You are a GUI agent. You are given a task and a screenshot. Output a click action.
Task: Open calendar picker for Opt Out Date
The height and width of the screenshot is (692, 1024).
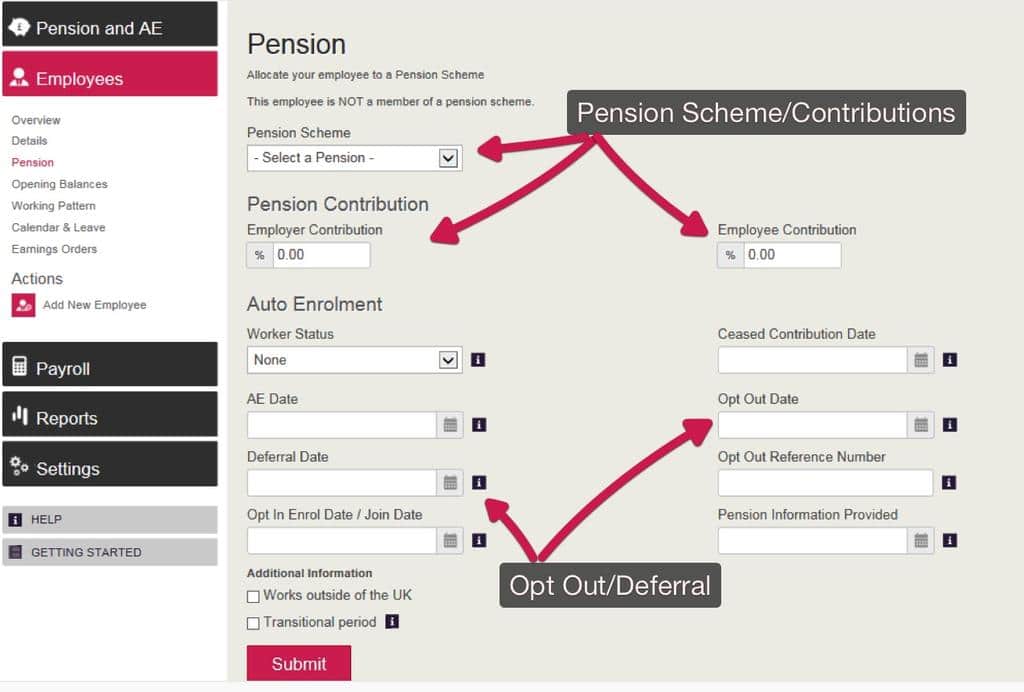coord(921,425)
